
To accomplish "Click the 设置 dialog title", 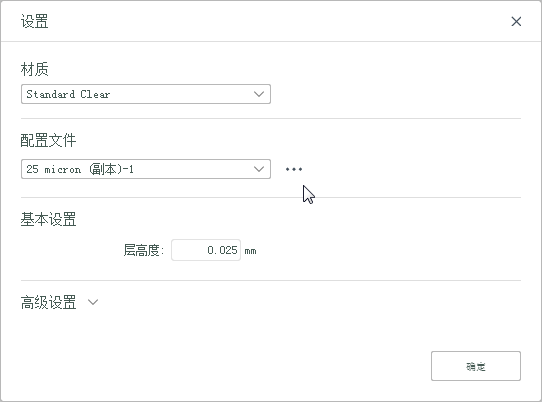I will 34,21.
